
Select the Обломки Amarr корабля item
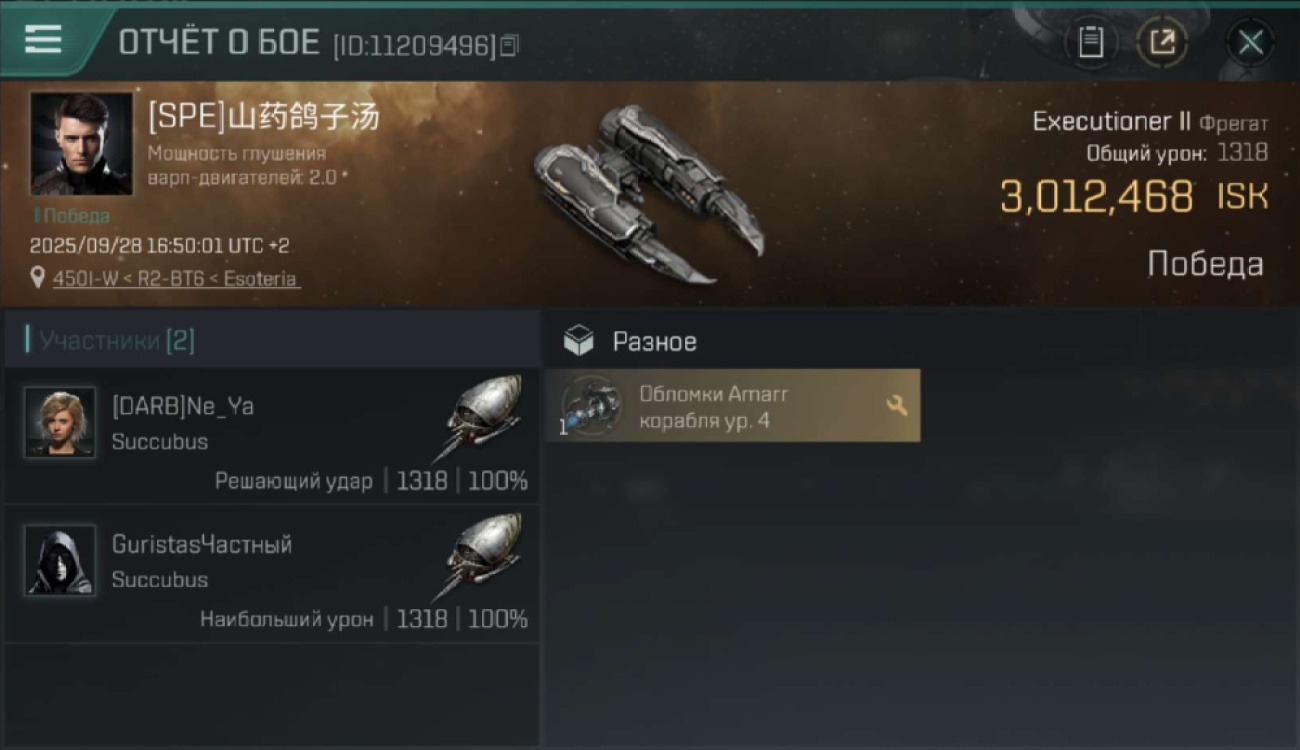(732, 406)
